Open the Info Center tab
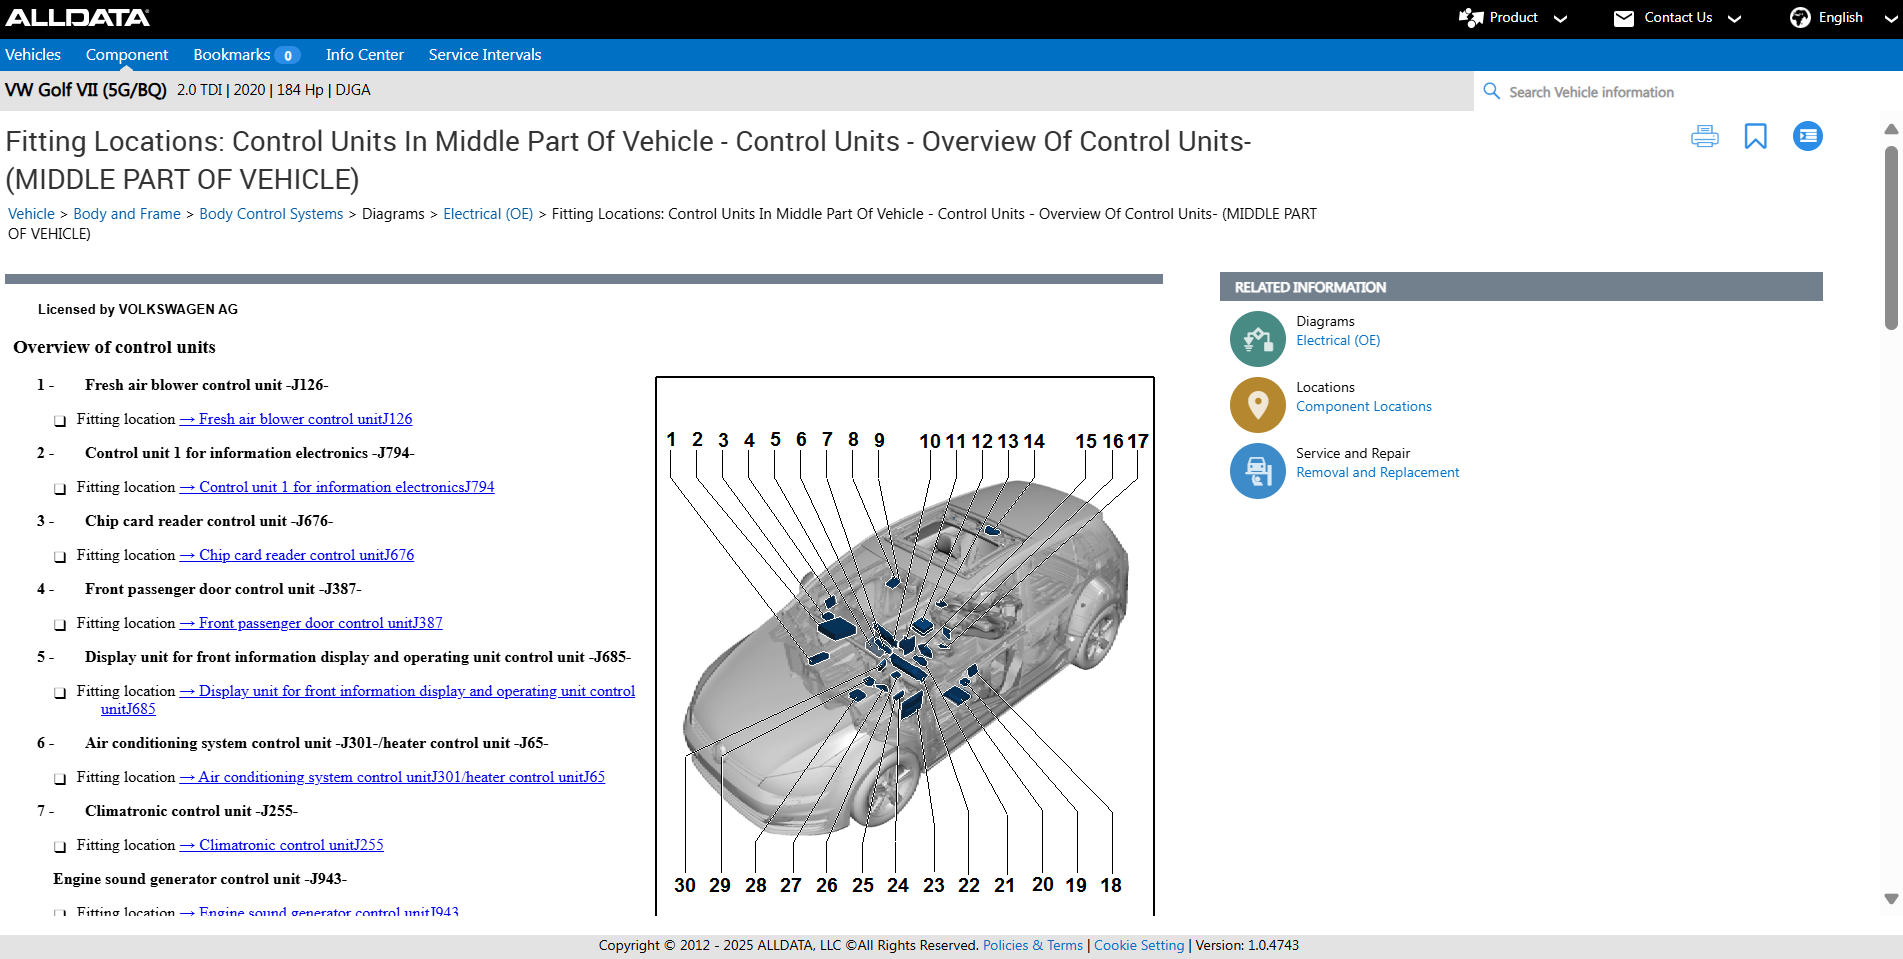The width and height of the screenshot is (1903, 959). 364,55
